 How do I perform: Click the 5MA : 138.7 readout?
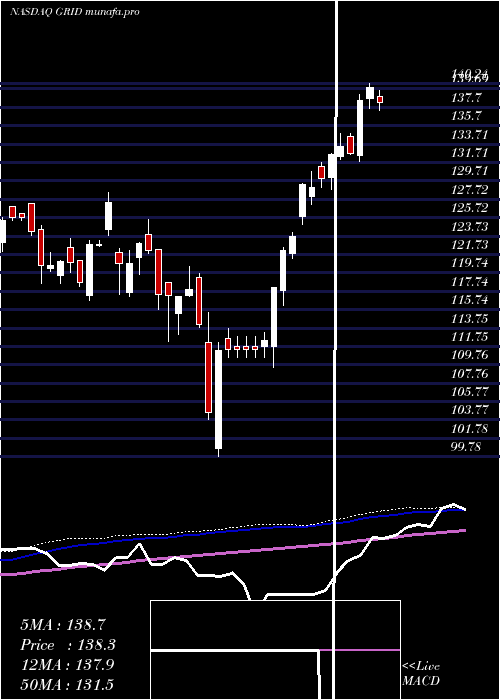[x=64, y=625]
